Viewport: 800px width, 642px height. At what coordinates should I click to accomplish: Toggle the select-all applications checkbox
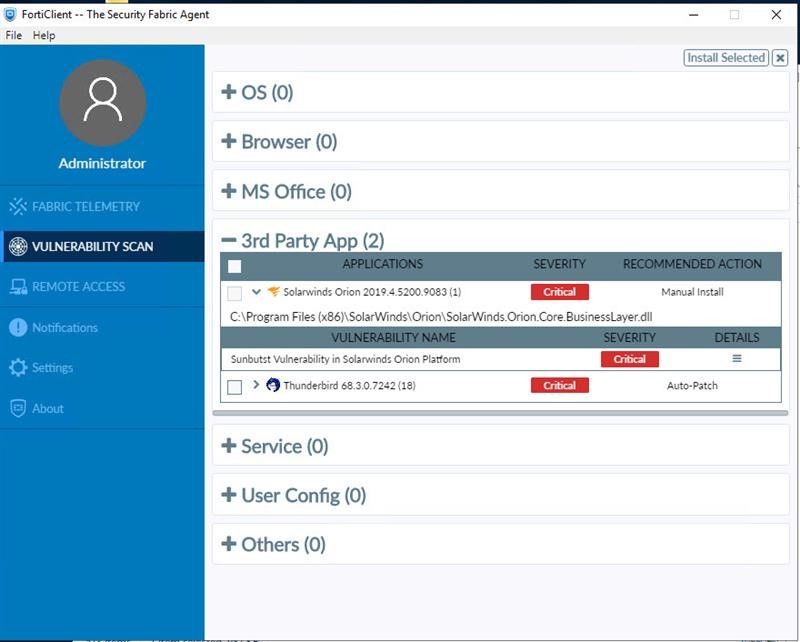click(x=235, y=266)
